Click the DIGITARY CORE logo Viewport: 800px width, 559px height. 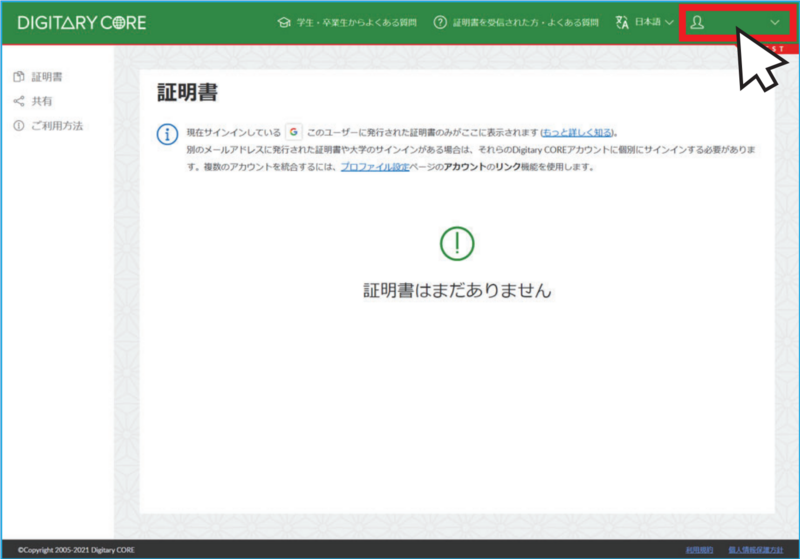pyautogui.click(x=82, y=22)
